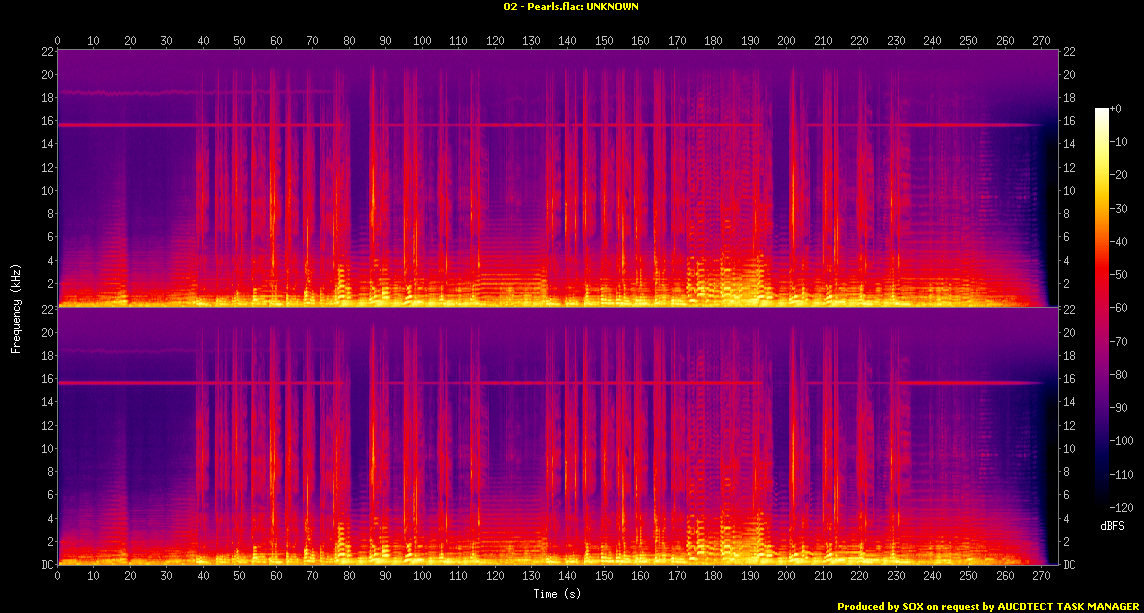Select the "-120" value on the dBFS scale
This screenshot has height=613, width=1144.
tap(1121, 507)
